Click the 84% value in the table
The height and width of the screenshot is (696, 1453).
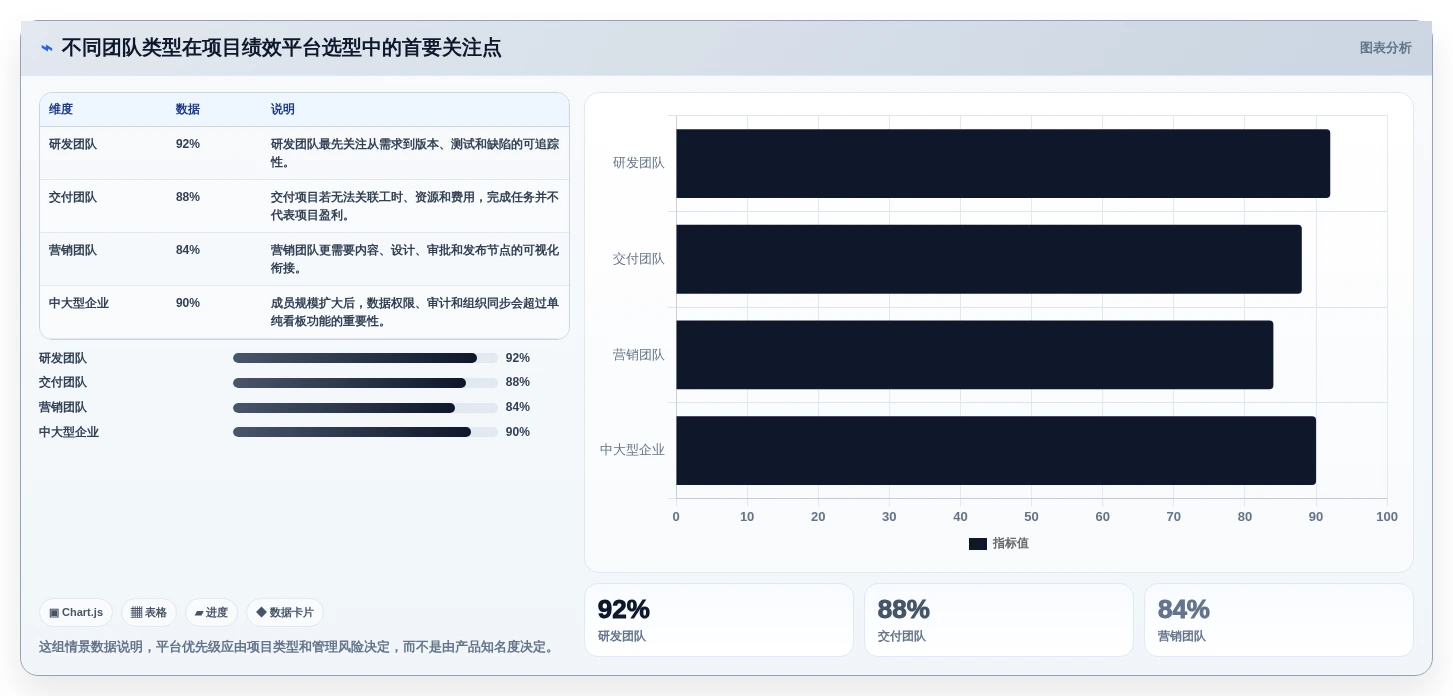(188, 250)
